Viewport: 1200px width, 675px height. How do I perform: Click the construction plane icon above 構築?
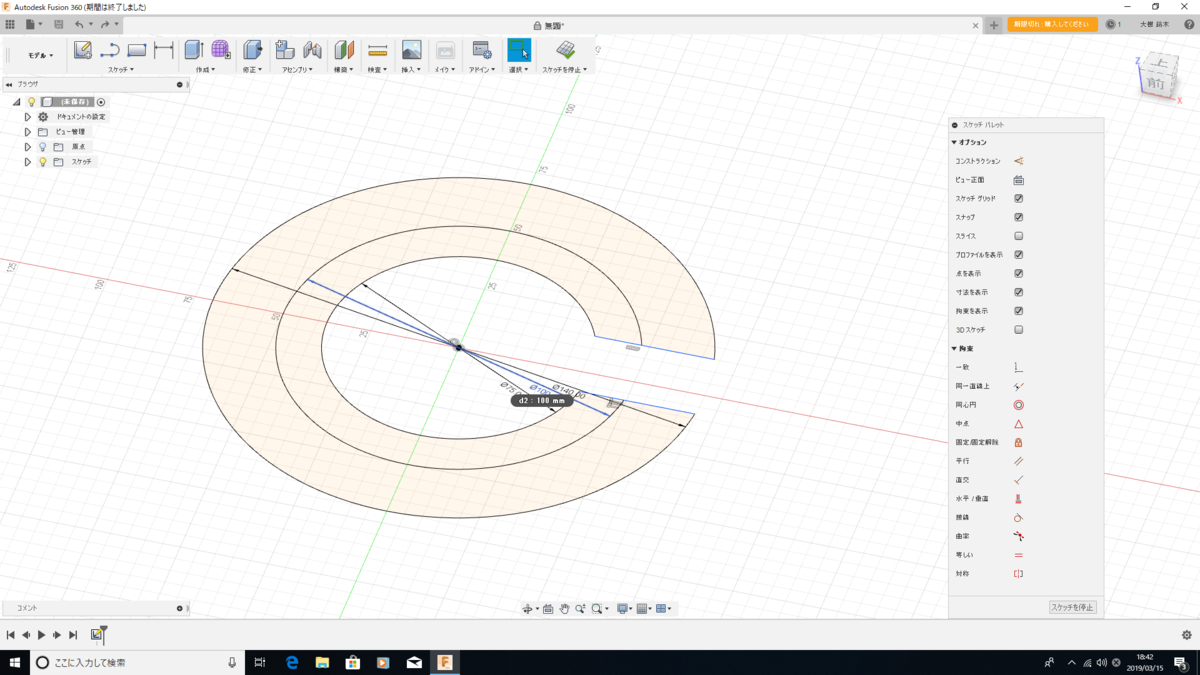[345, 50]
